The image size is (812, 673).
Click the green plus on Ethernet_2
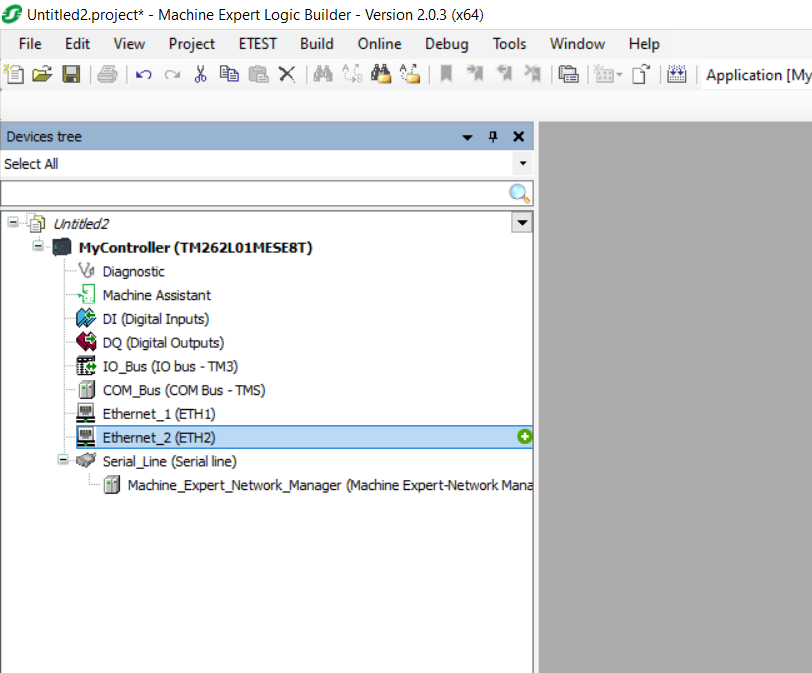coord(525,437)
